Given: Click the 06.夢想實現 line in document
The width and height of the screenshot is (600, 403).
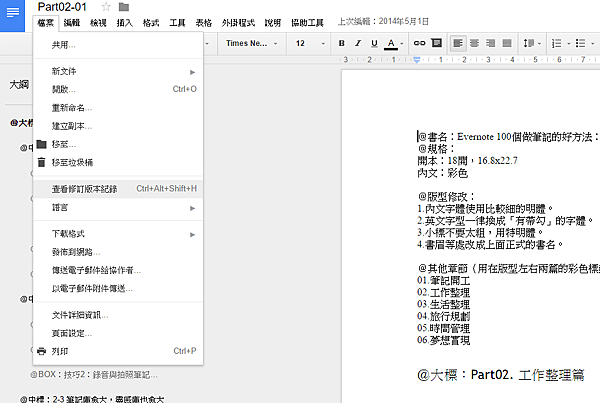Looking at the screenshot, I should pos(443,340).
